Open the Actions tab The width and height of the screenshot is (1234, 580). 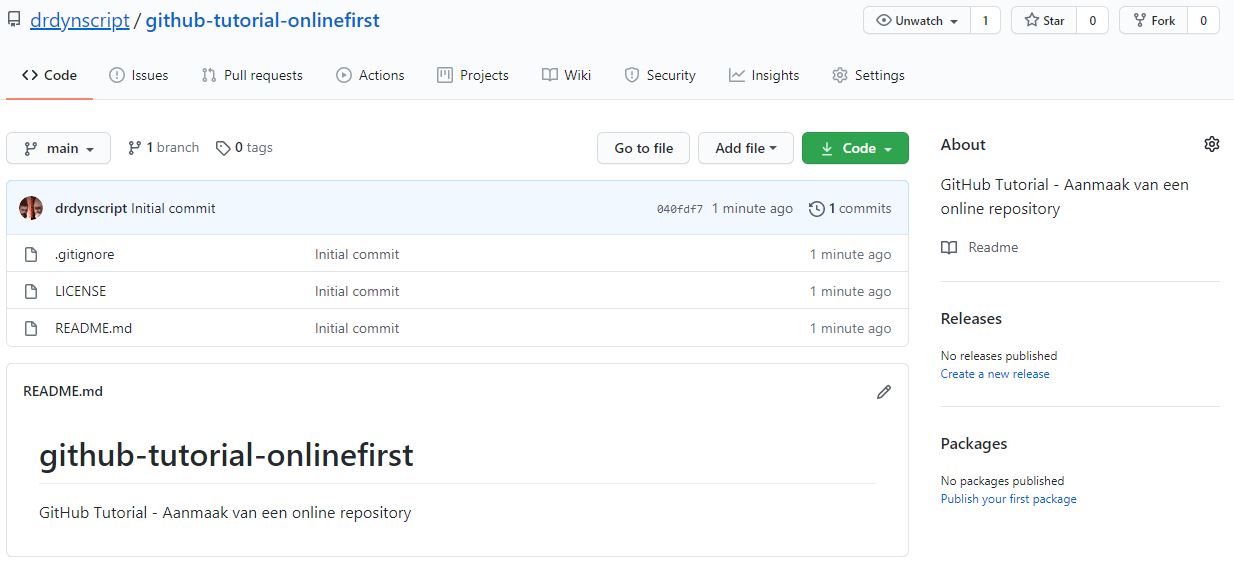[370, 75]
